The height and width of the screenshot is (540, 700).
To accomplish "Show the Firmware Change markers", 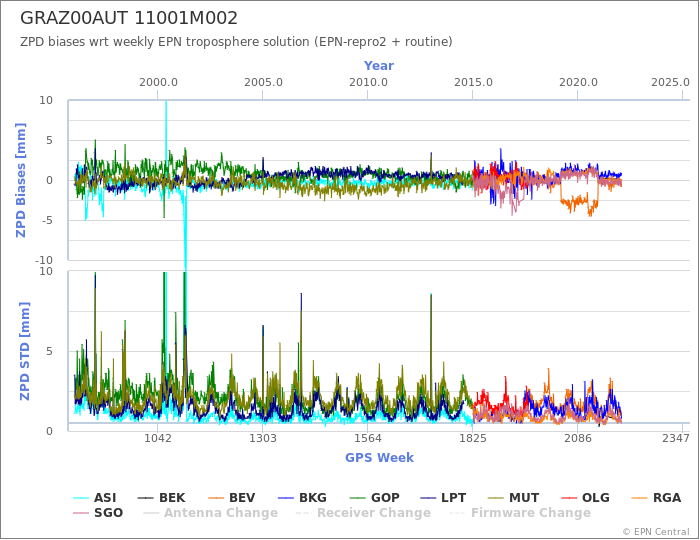I will 520,513.
